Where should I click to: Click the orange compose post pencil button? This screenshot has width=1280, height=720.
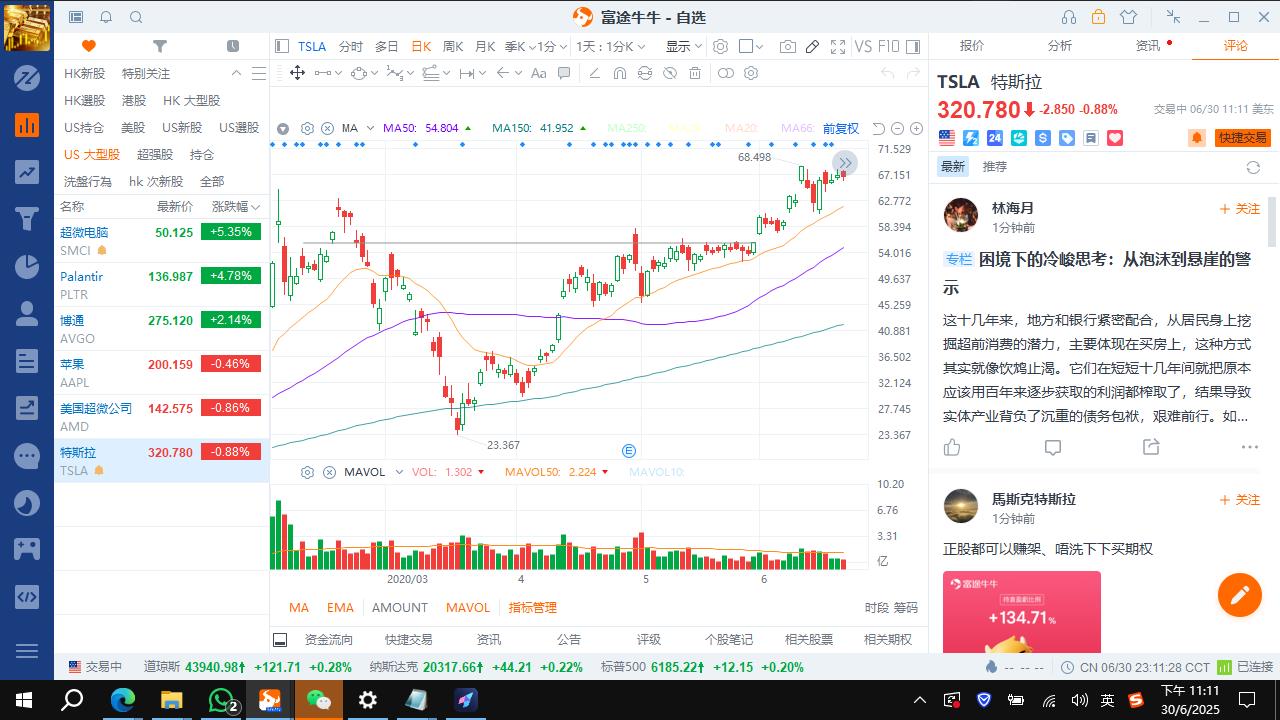tap(1239, 595)
